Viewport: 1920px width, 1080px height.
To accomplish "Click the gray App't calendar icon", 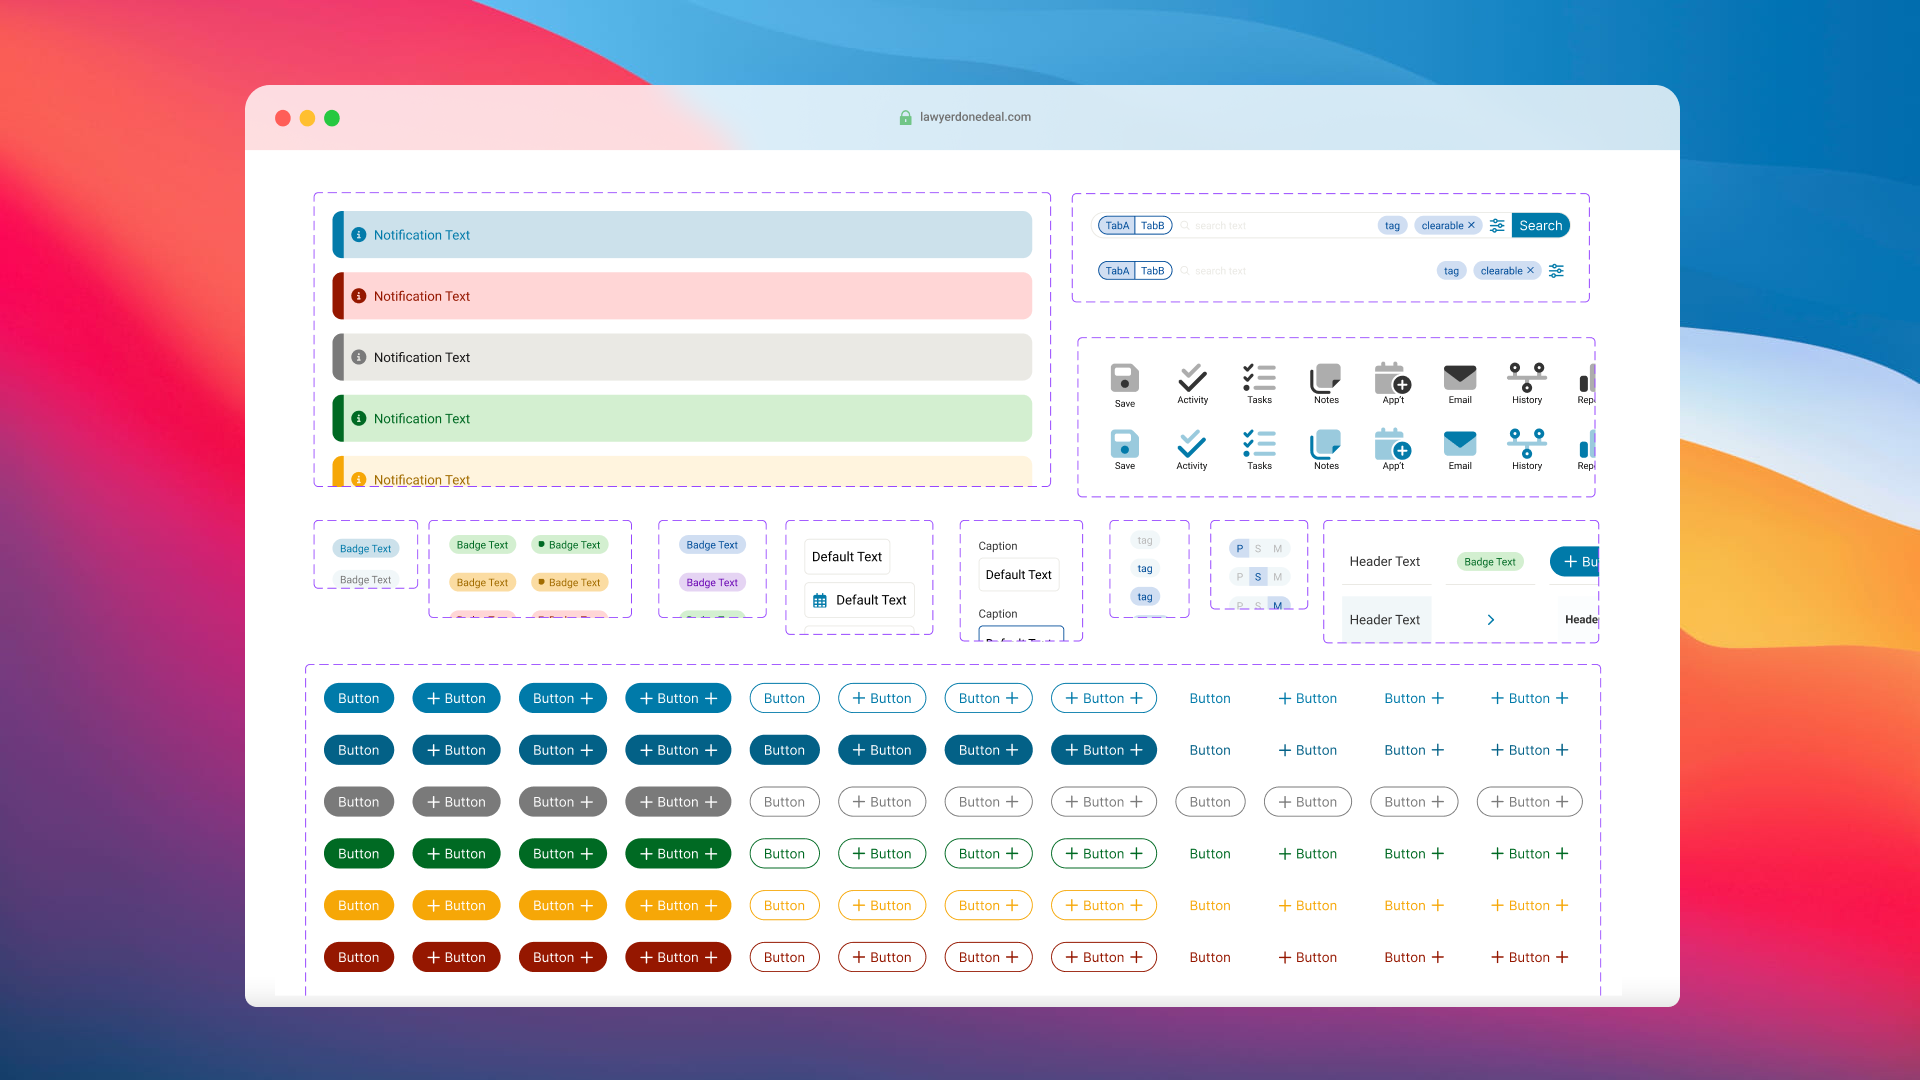I will click(x=1392, y=378).
